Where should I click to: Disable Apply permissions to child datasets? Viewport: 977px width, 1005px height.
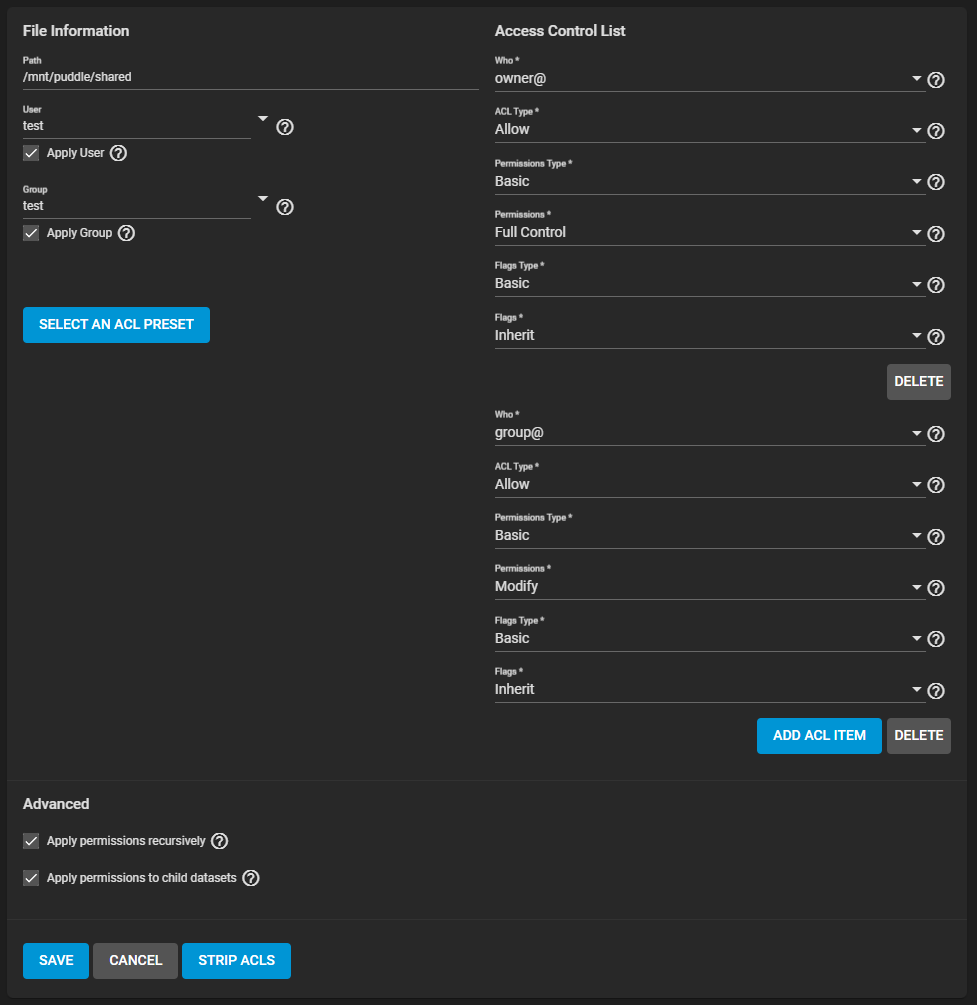[31, 878]
